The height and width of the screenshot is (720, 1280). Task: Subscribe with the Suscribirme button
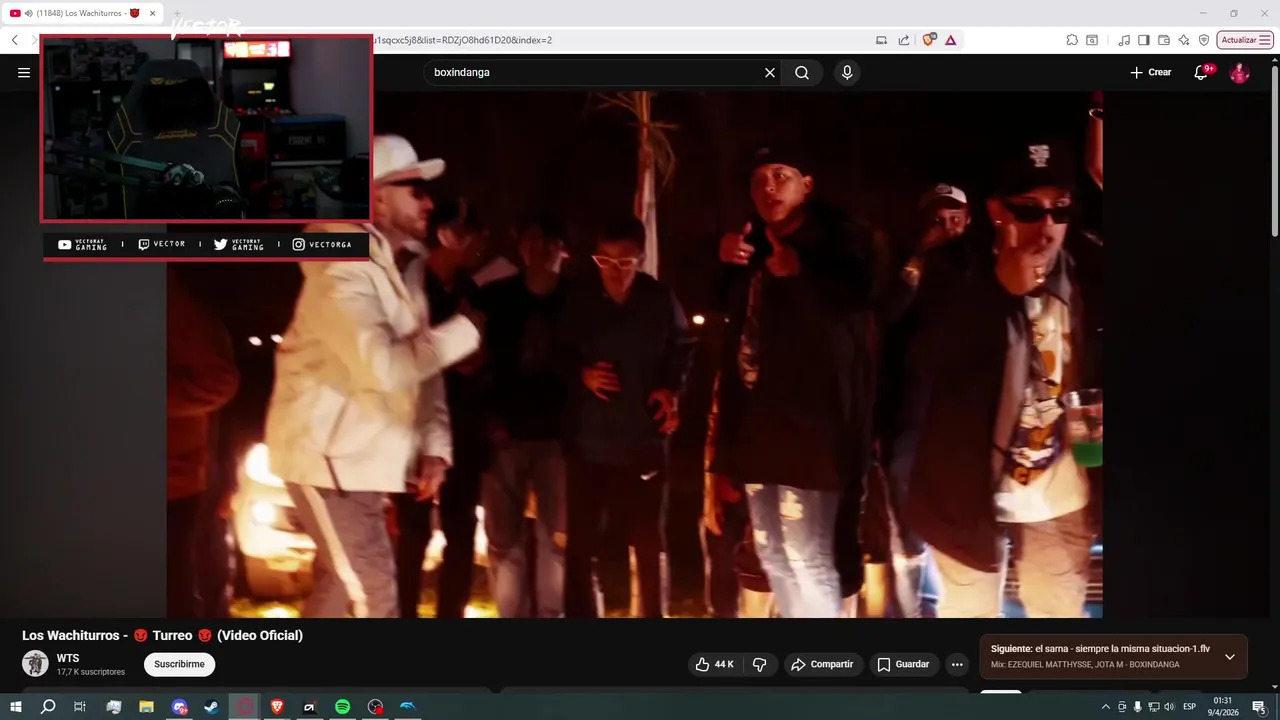coord(179,664)
